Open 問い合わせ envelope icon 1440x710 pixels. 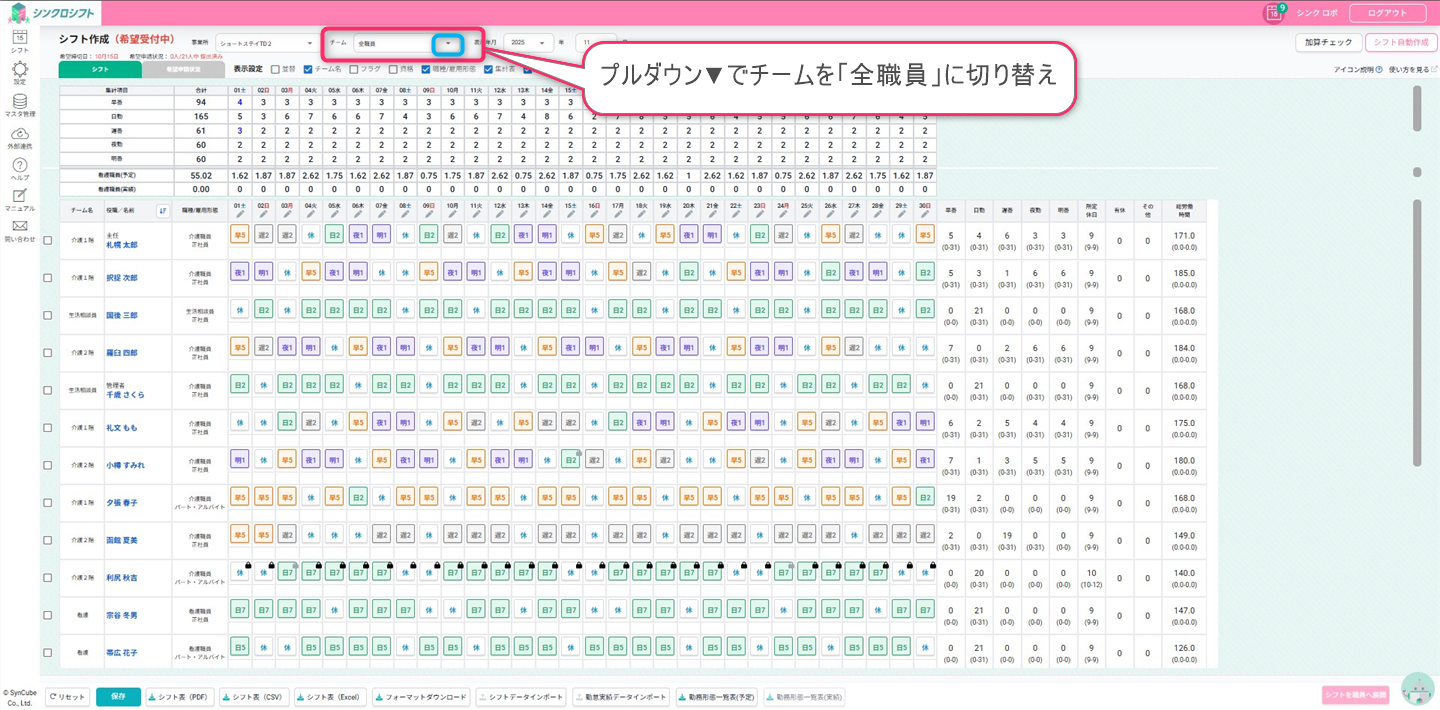pos(19,229)
